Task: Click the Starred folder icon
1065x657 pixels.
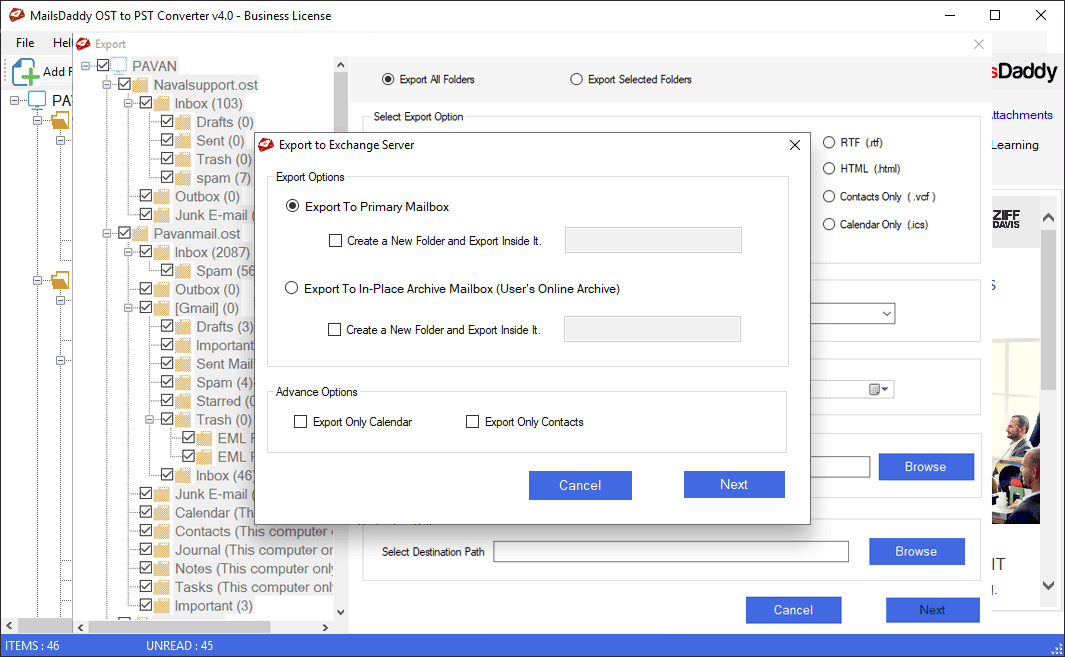Action: point(183,401)
